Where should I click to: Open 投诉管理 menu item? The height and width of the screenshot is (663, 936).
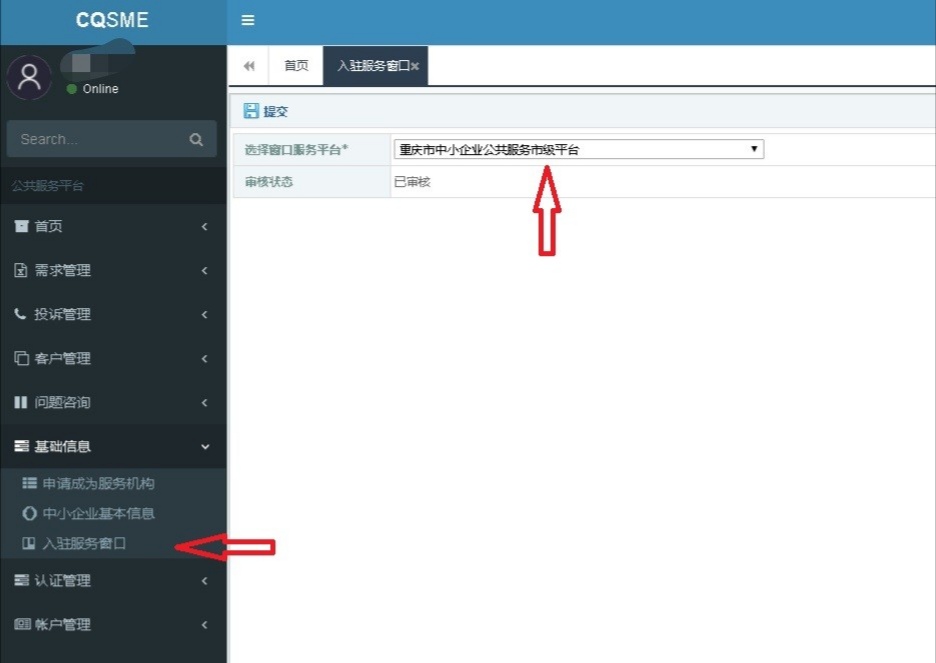113,314
